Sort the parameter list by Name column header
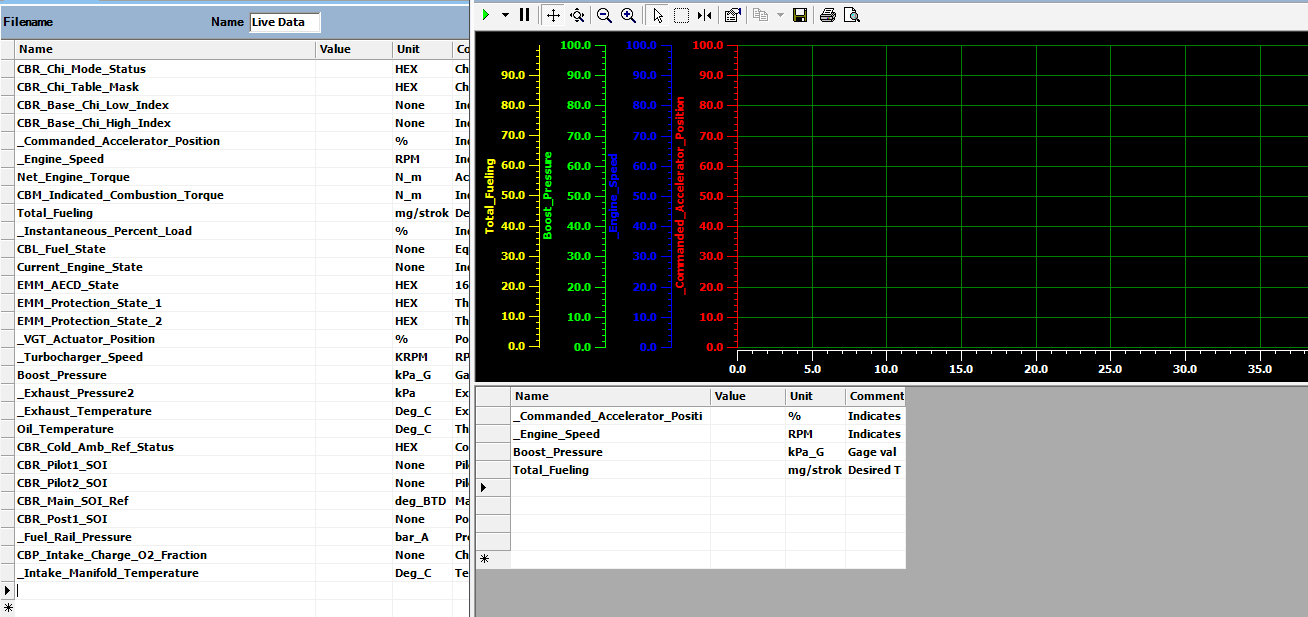Viewport: 1308px width, 617px height. pyautogui.click(x=166, y=49)
